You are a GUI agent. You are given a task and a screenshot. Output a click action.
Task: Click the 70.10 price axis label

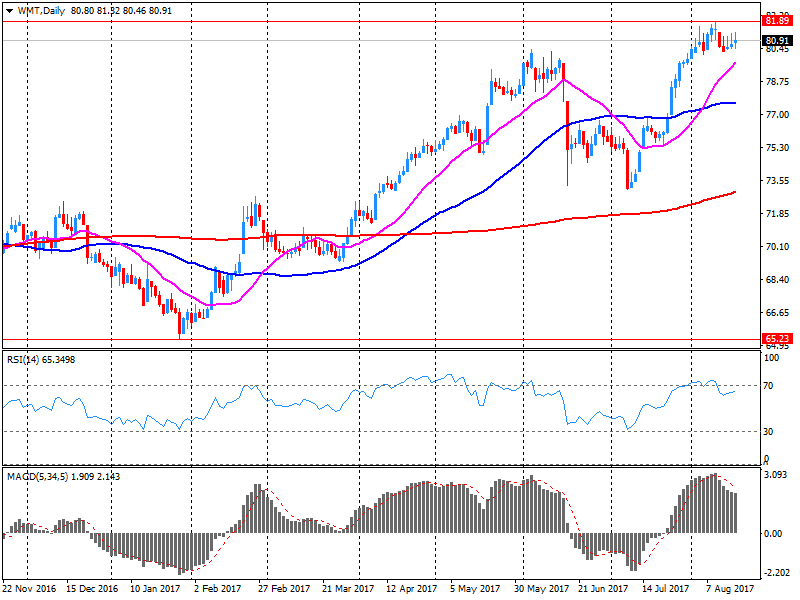click(777, 247)
